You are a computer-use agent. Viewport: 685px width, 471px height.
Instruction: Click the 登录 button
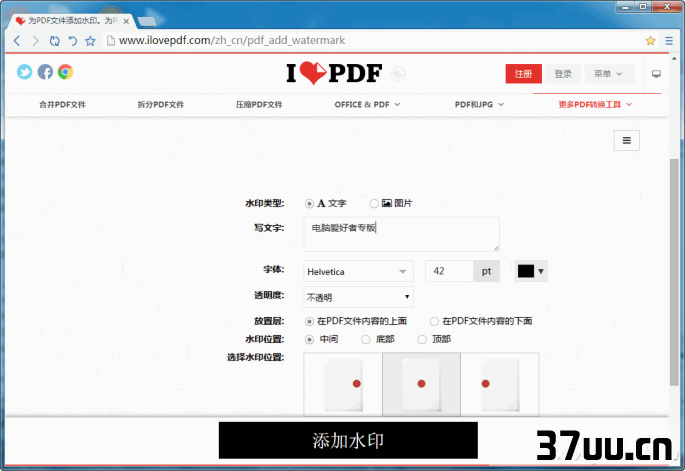(x=563, y=74)
